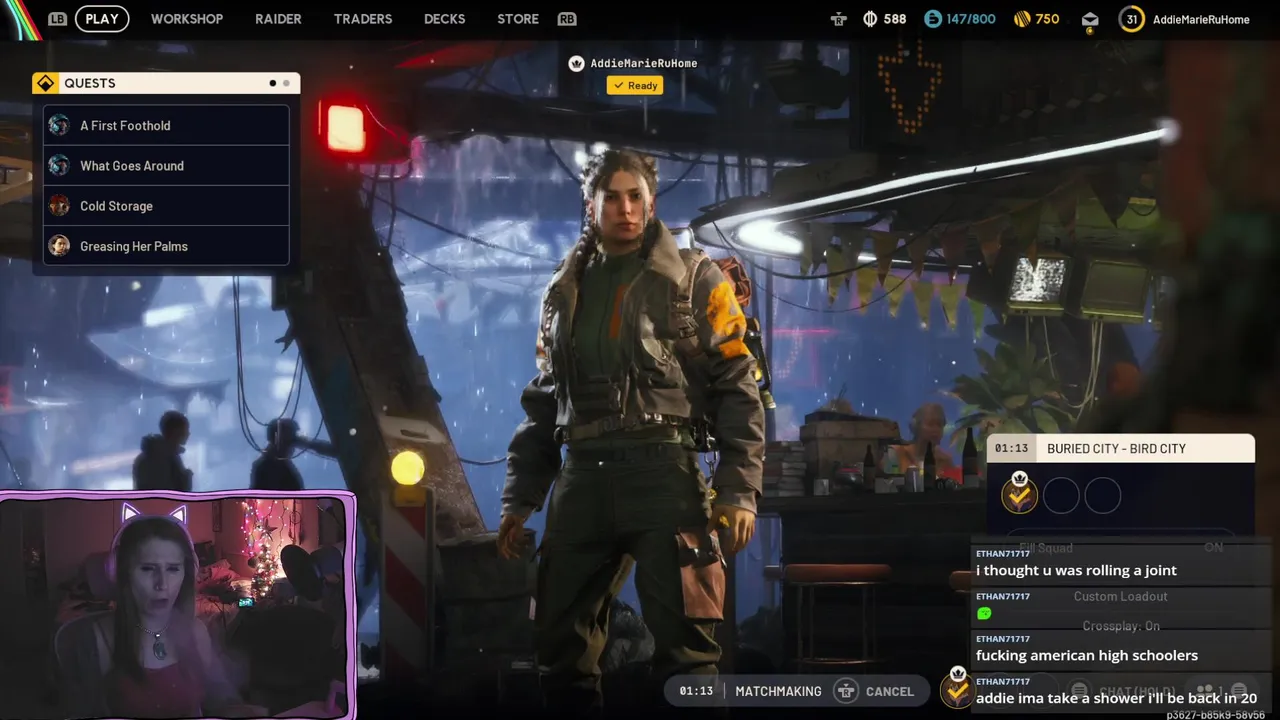Go to the TRADERS tab
This screenshot has height=720, width=1280.
[363, 19]
